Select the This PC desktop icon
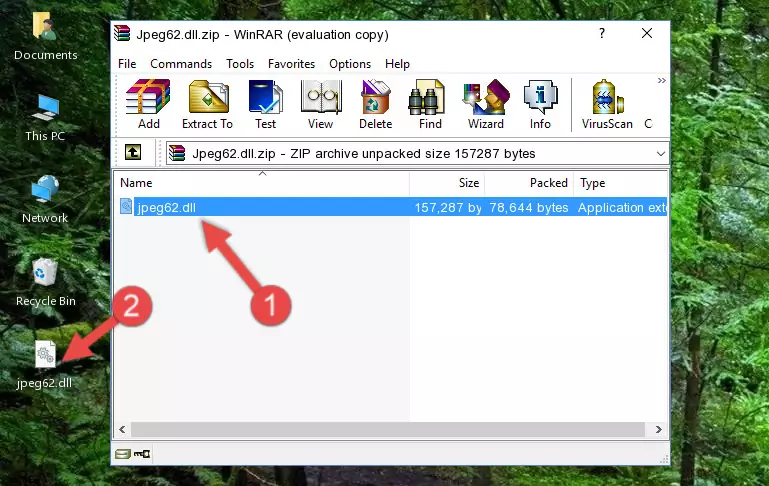Image resolution: width=769 pixels, height=486 pixels. 45,119
